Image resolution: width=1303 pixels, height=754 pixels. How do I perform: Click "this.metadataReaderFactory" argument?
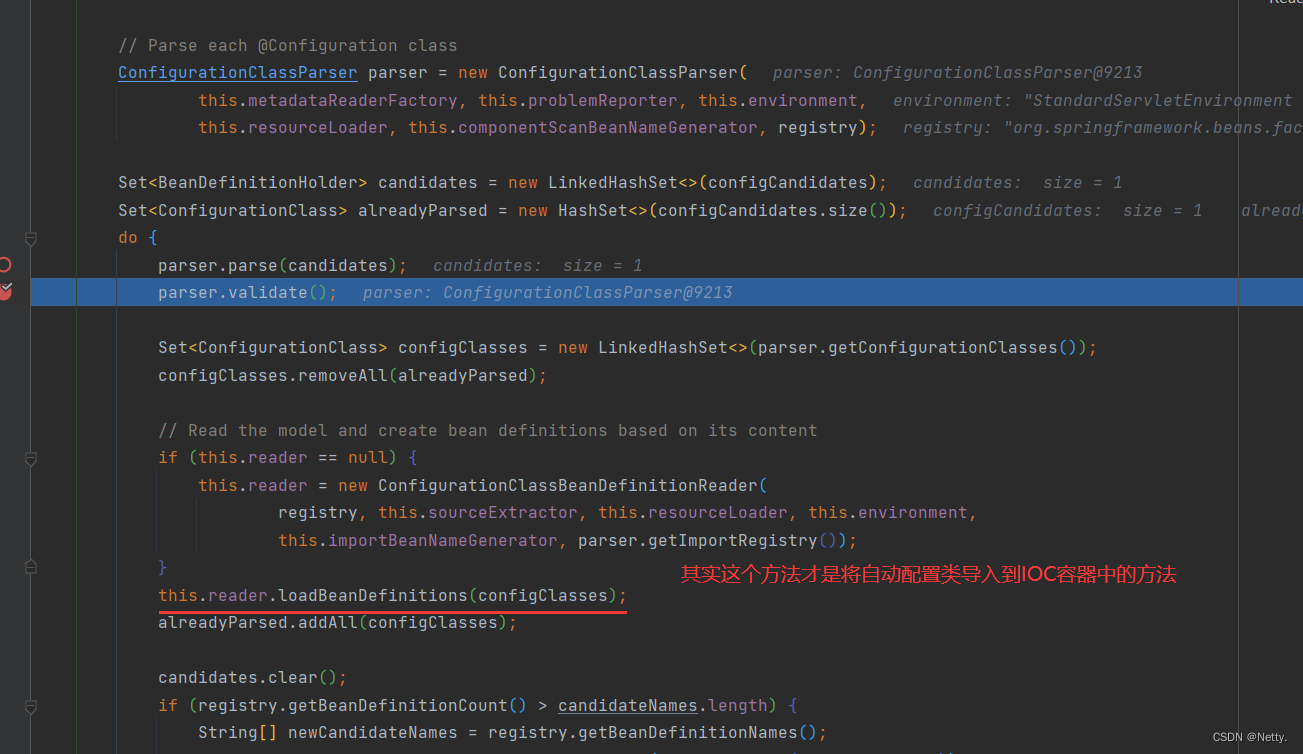tap(328, 100)
